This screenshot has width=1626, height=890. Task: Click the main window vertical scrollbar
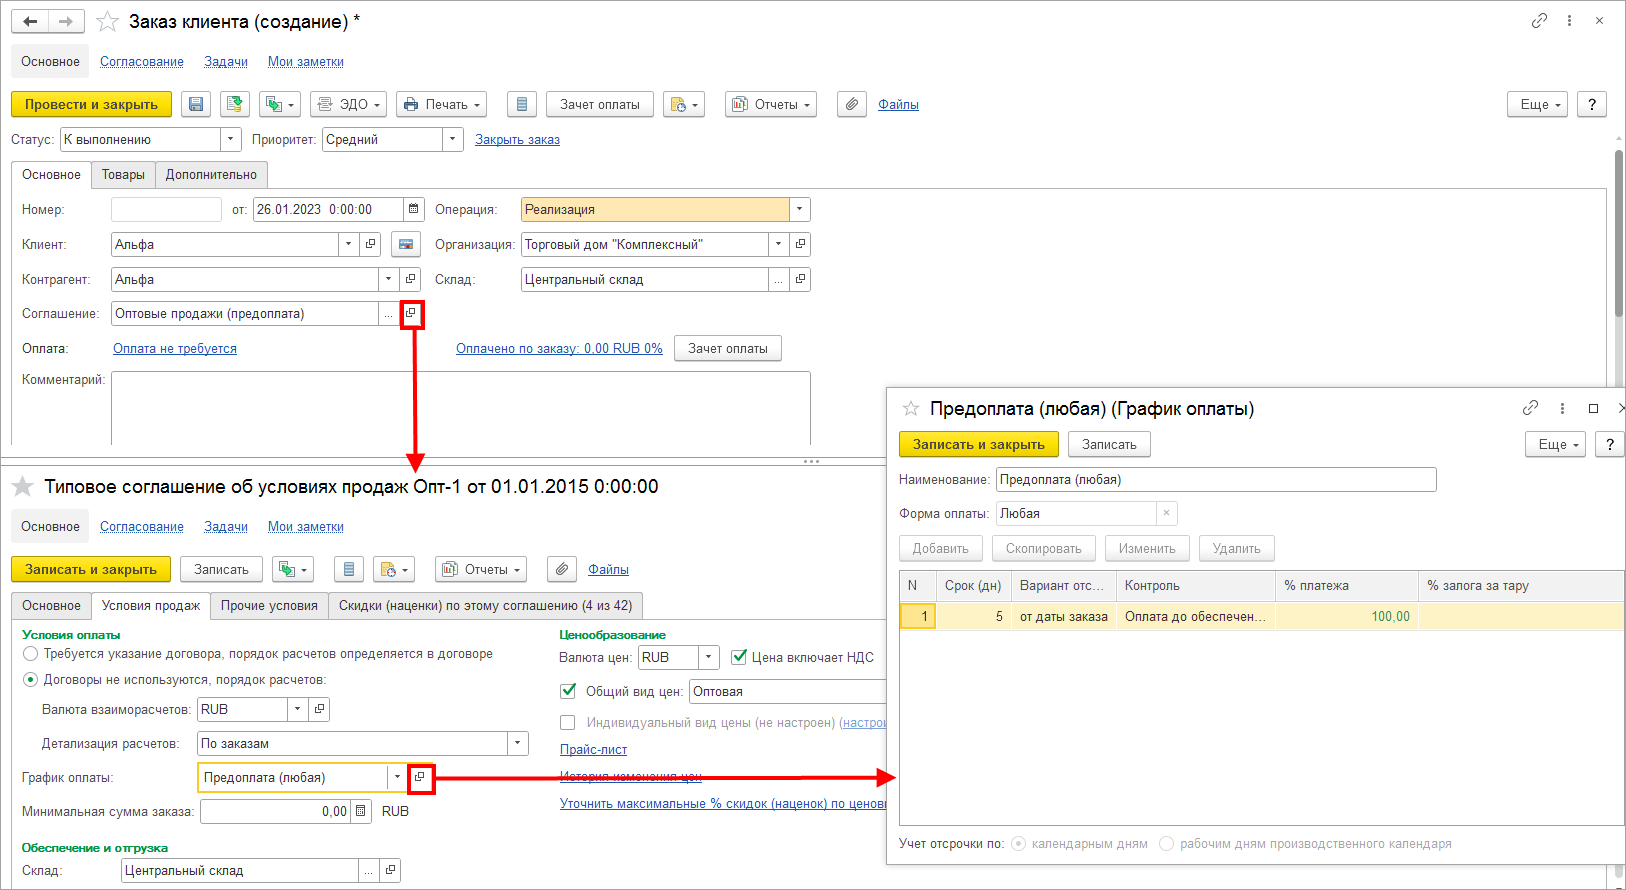(1619, 235)
